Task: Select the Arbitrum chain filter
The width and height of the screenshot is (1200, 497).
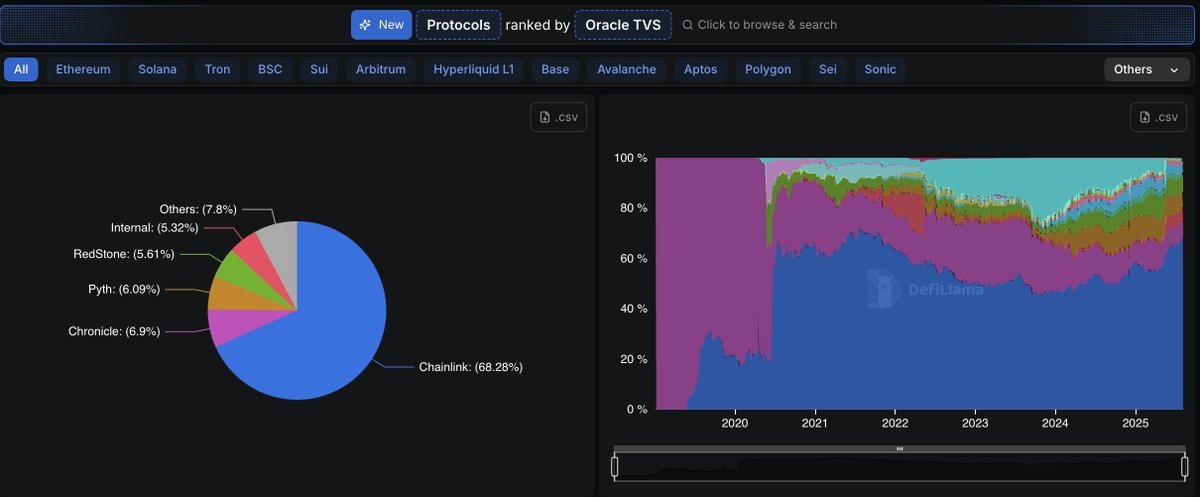Action: [380, 69]
